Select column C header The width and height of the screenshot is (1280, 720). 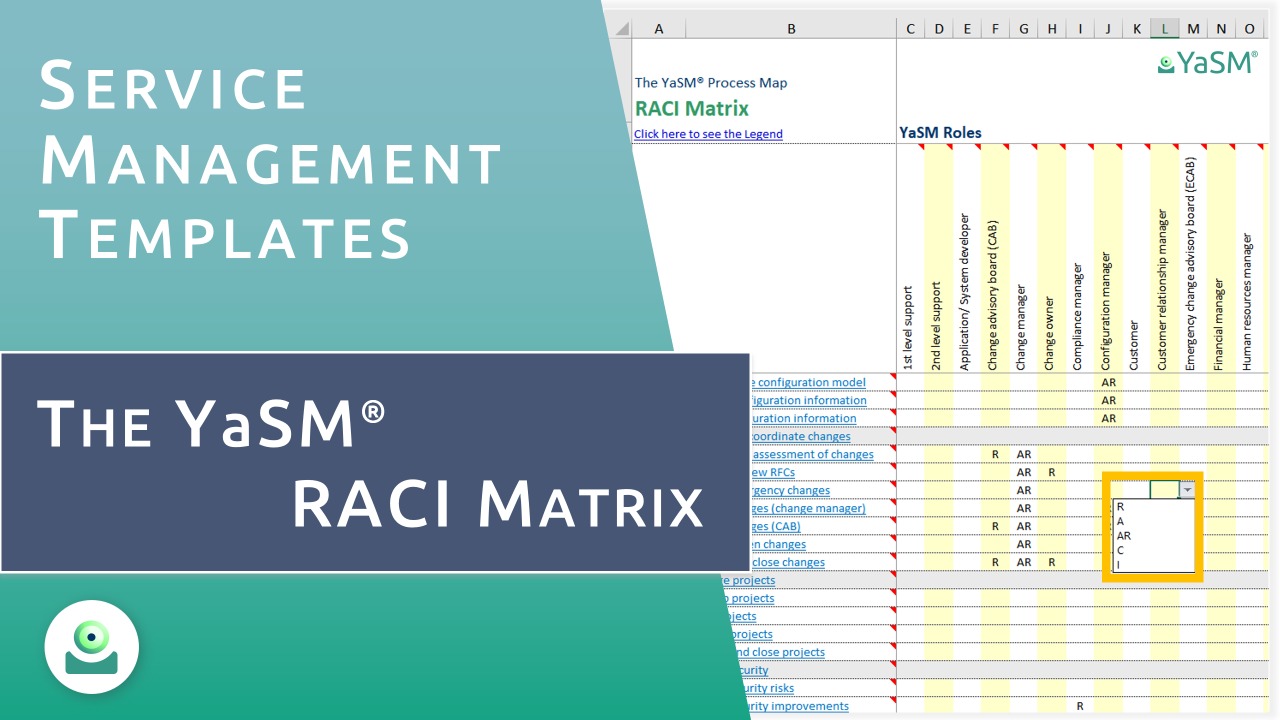tap(910, 29)
